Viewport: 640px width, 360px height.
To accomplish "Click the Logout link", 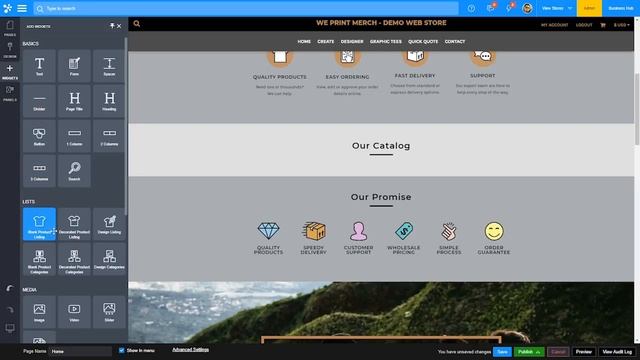I will coord(584,25).
